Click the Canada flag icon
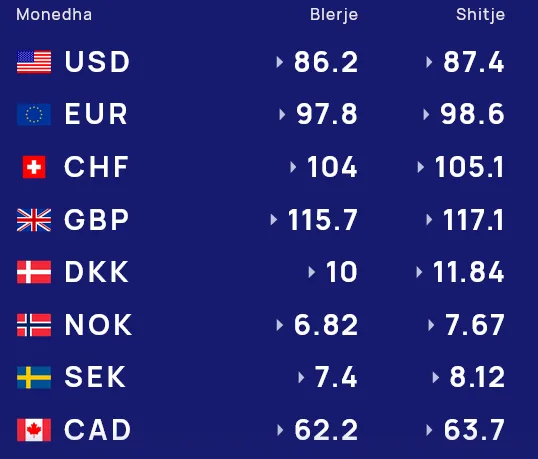The width and height of the screenshot is (538, 459). [34, 430]
